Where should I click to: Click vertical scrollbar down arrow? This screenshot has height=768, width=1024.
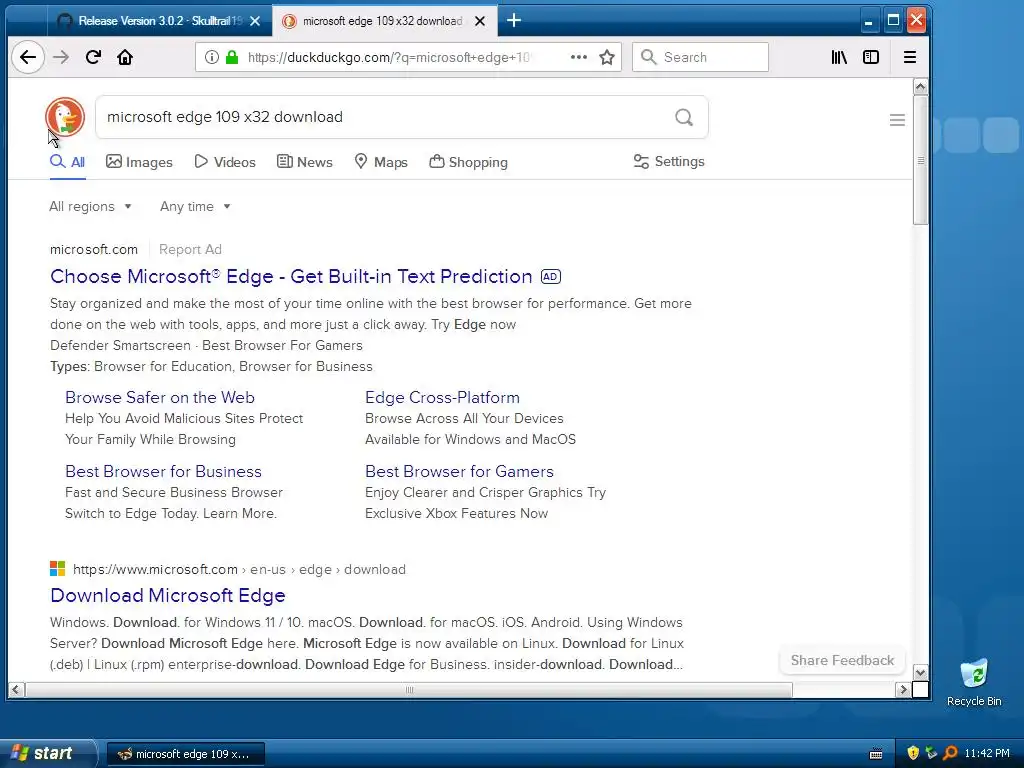(x=920, y=673)
